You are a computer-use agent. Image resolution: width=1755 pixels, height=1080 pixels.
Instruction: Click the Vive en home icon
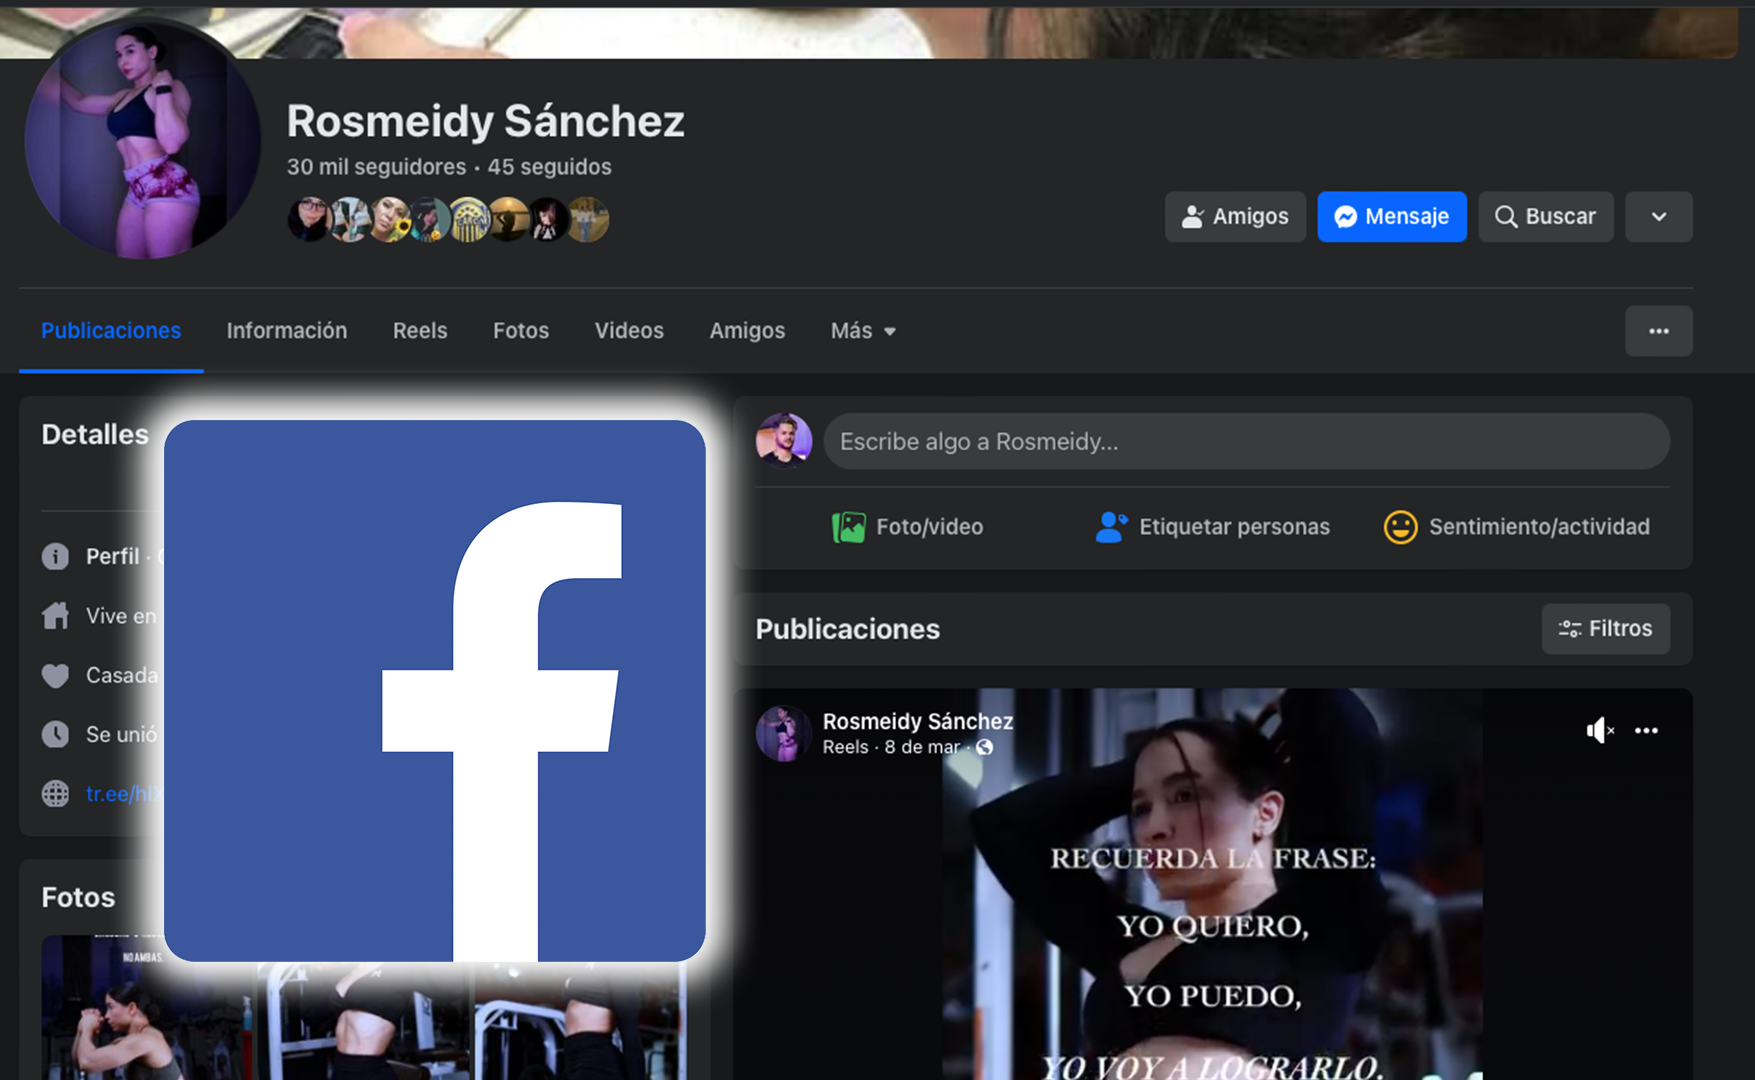[55, 615]
